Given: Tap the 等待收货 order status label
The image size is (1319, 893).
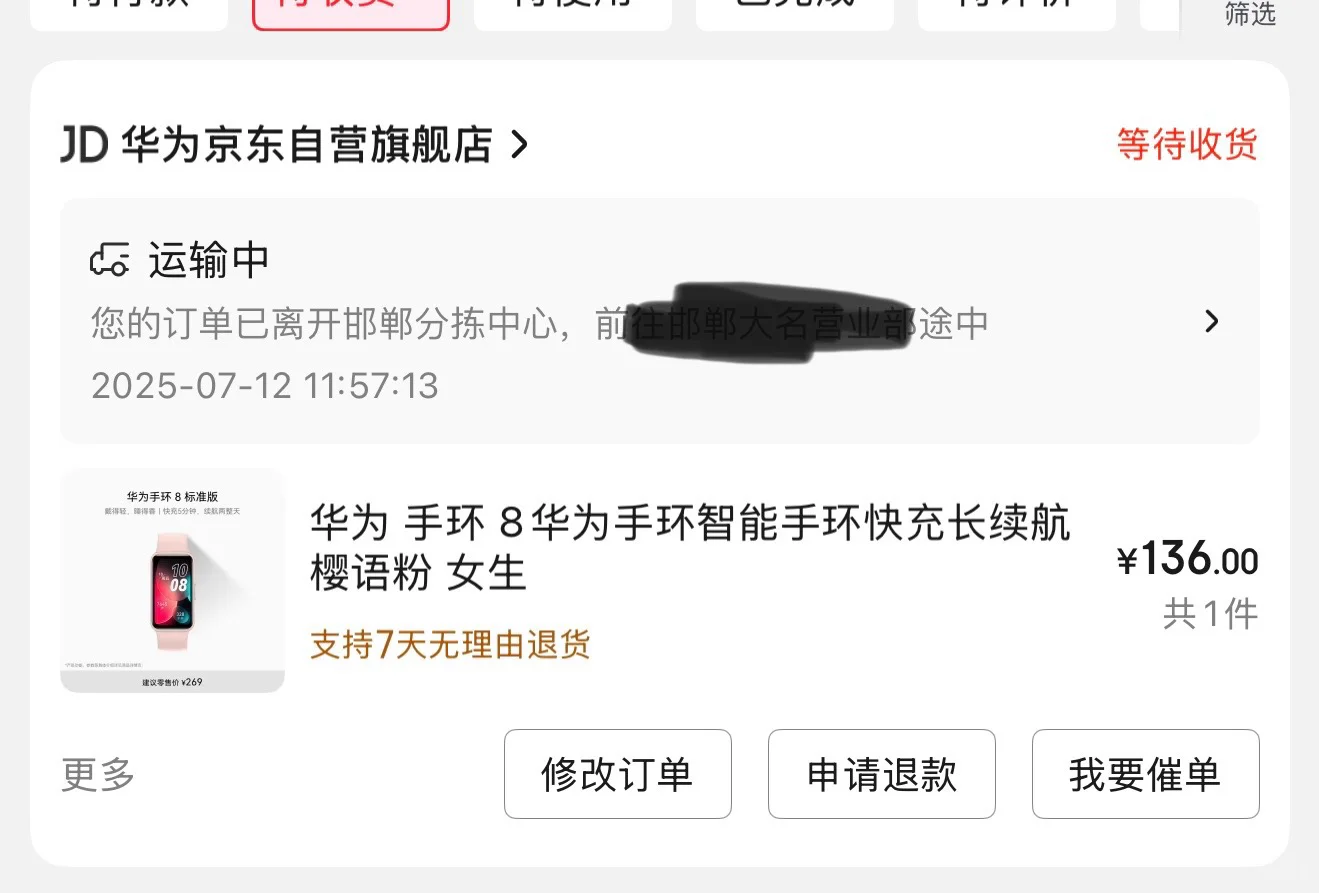Looking at the screenshot, I should [1187, 145].
